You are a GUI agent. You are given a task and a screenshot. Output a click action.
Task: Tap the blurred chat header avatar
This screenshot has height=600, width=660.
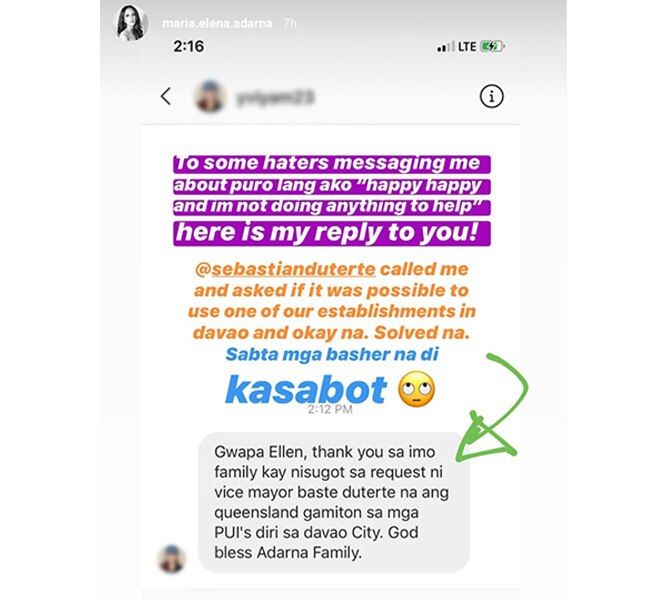pos(210,96)
